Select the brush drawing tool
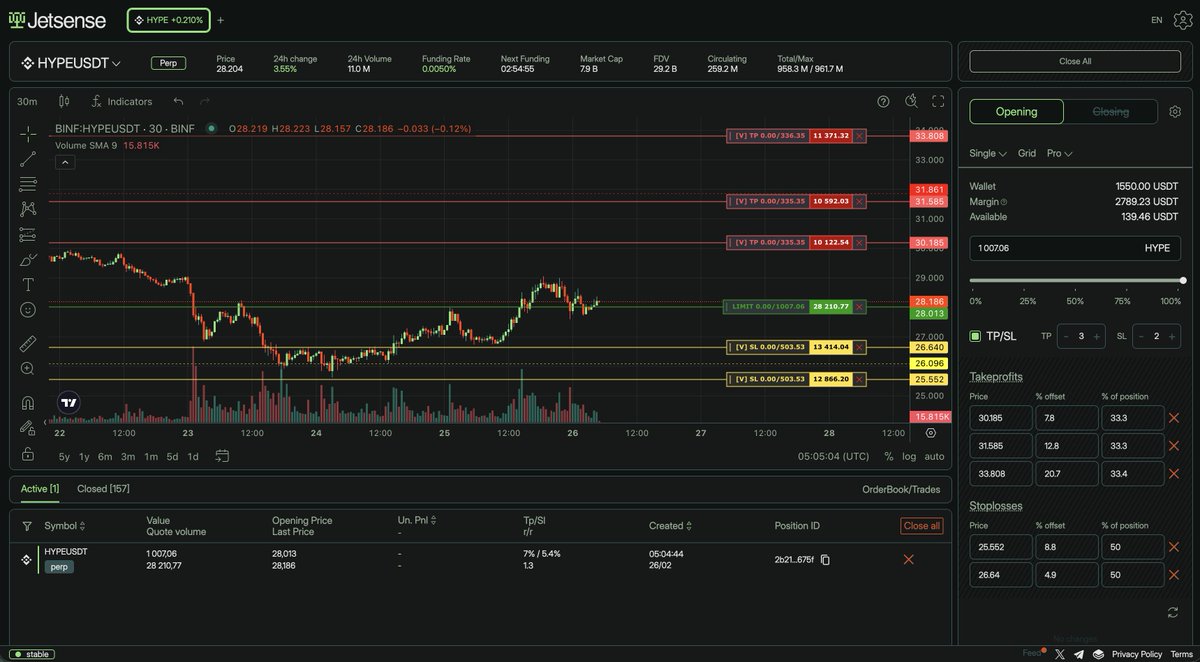1200x662 pixels. click(x=28, y=260)
